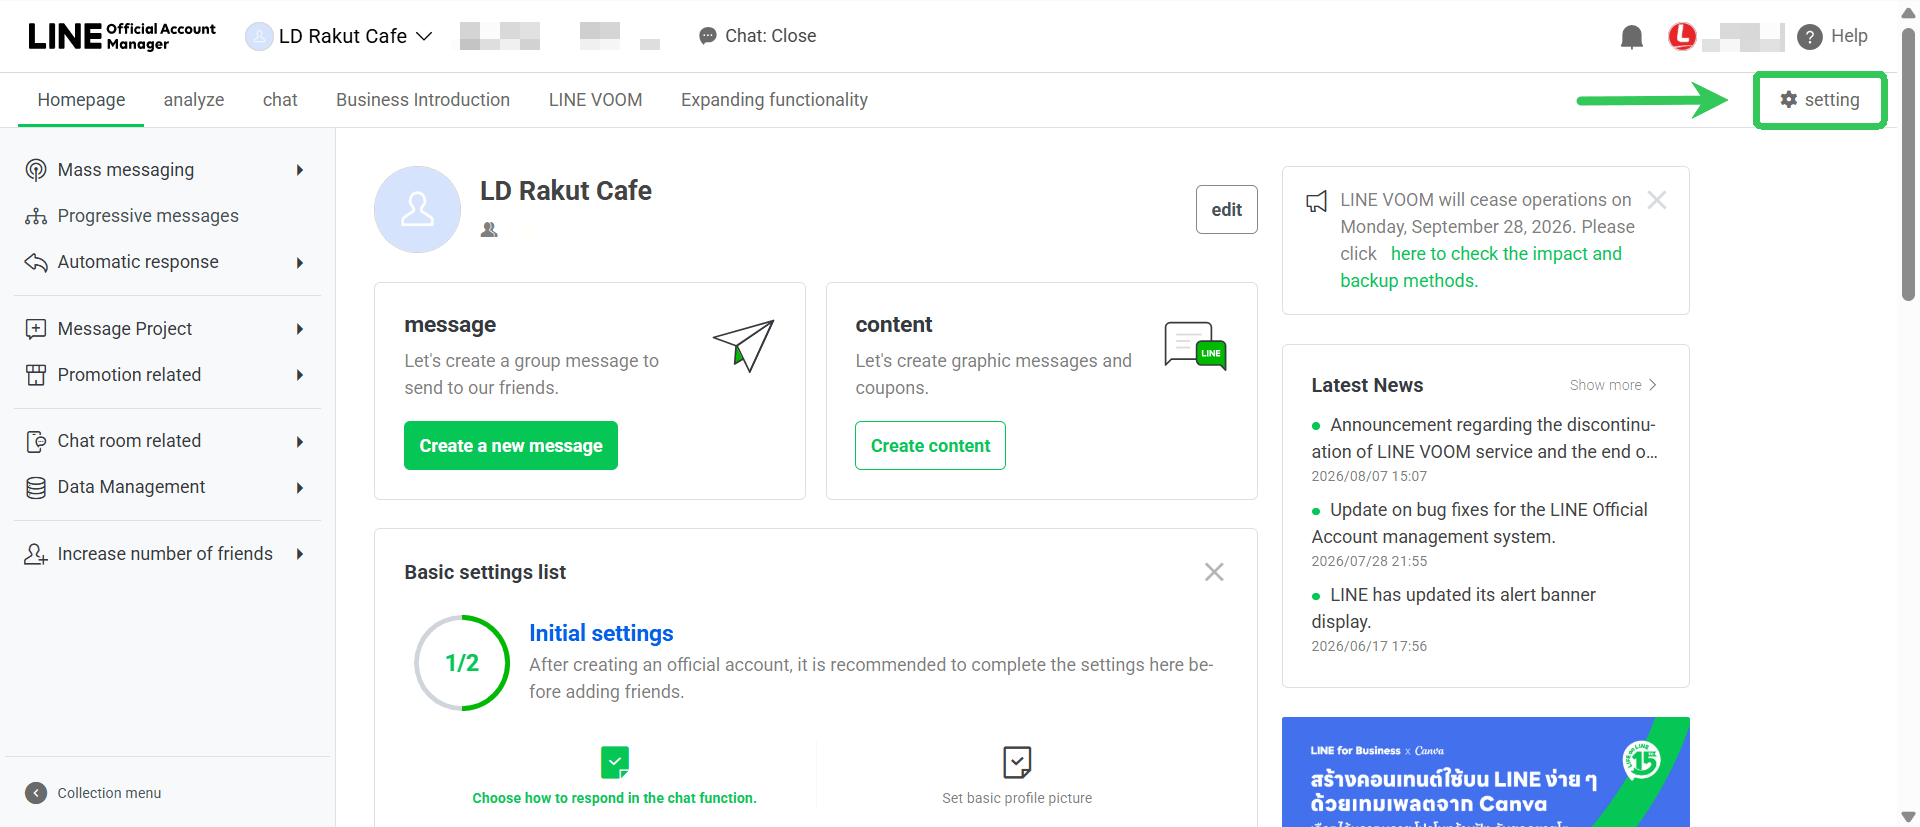1920x827 pixels.
Task: Close the Basic settings list panel
Action: (x=1214, y=572)
